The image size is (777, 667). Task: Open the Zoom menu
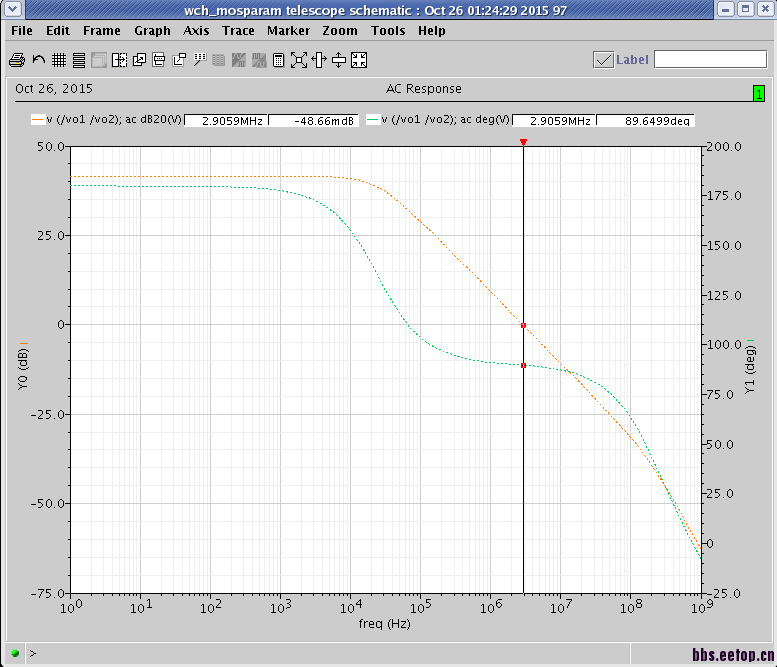[340, 31]
